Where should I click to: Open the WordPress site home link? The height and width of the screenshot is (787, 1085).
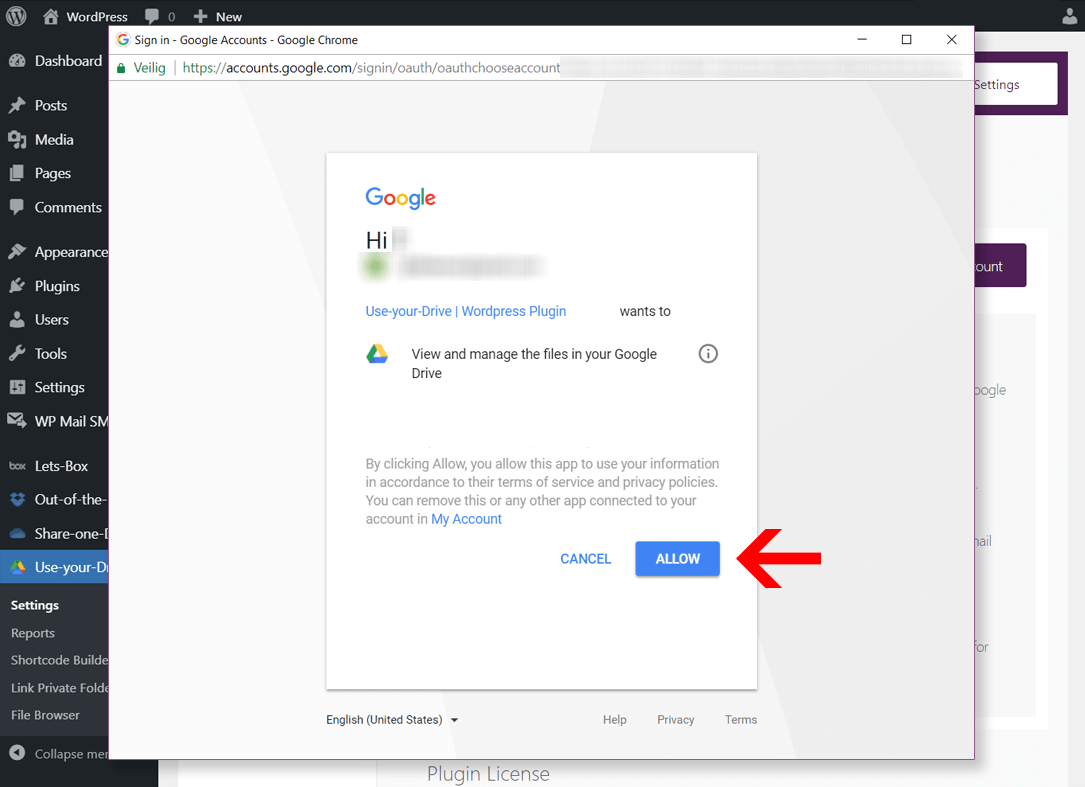point(85,17)
